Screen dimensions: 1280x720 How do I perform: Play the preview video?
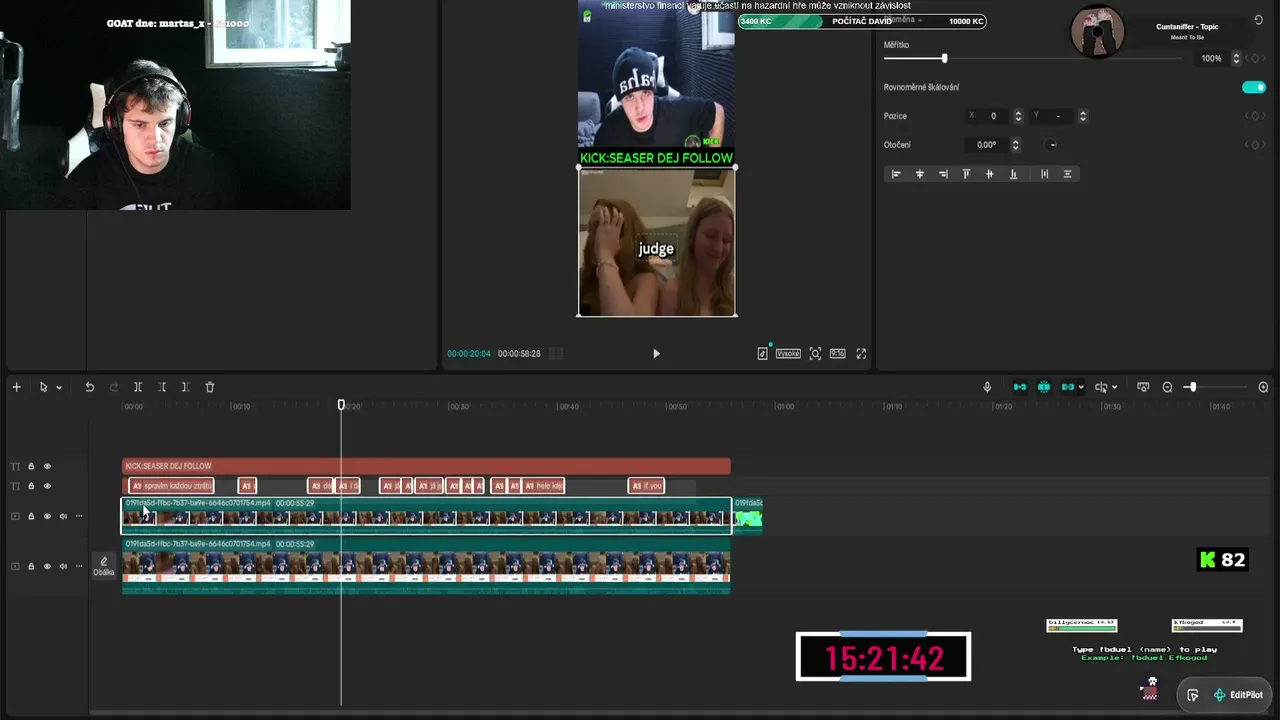coord(656,353)
